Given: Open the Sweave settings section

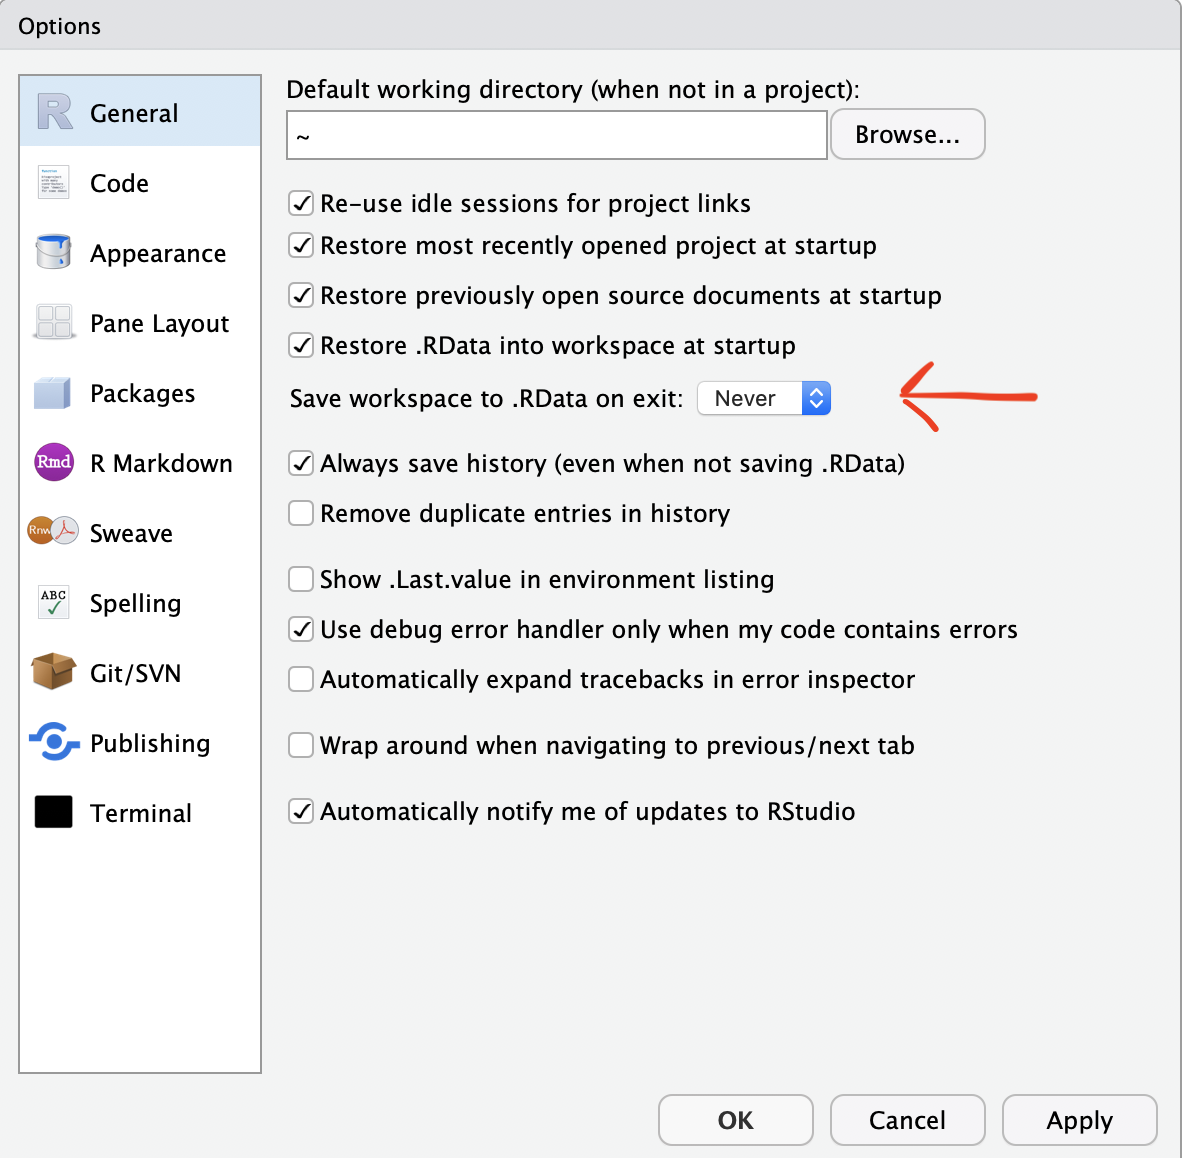Looking at the screenshot, I should click(131, 533).
